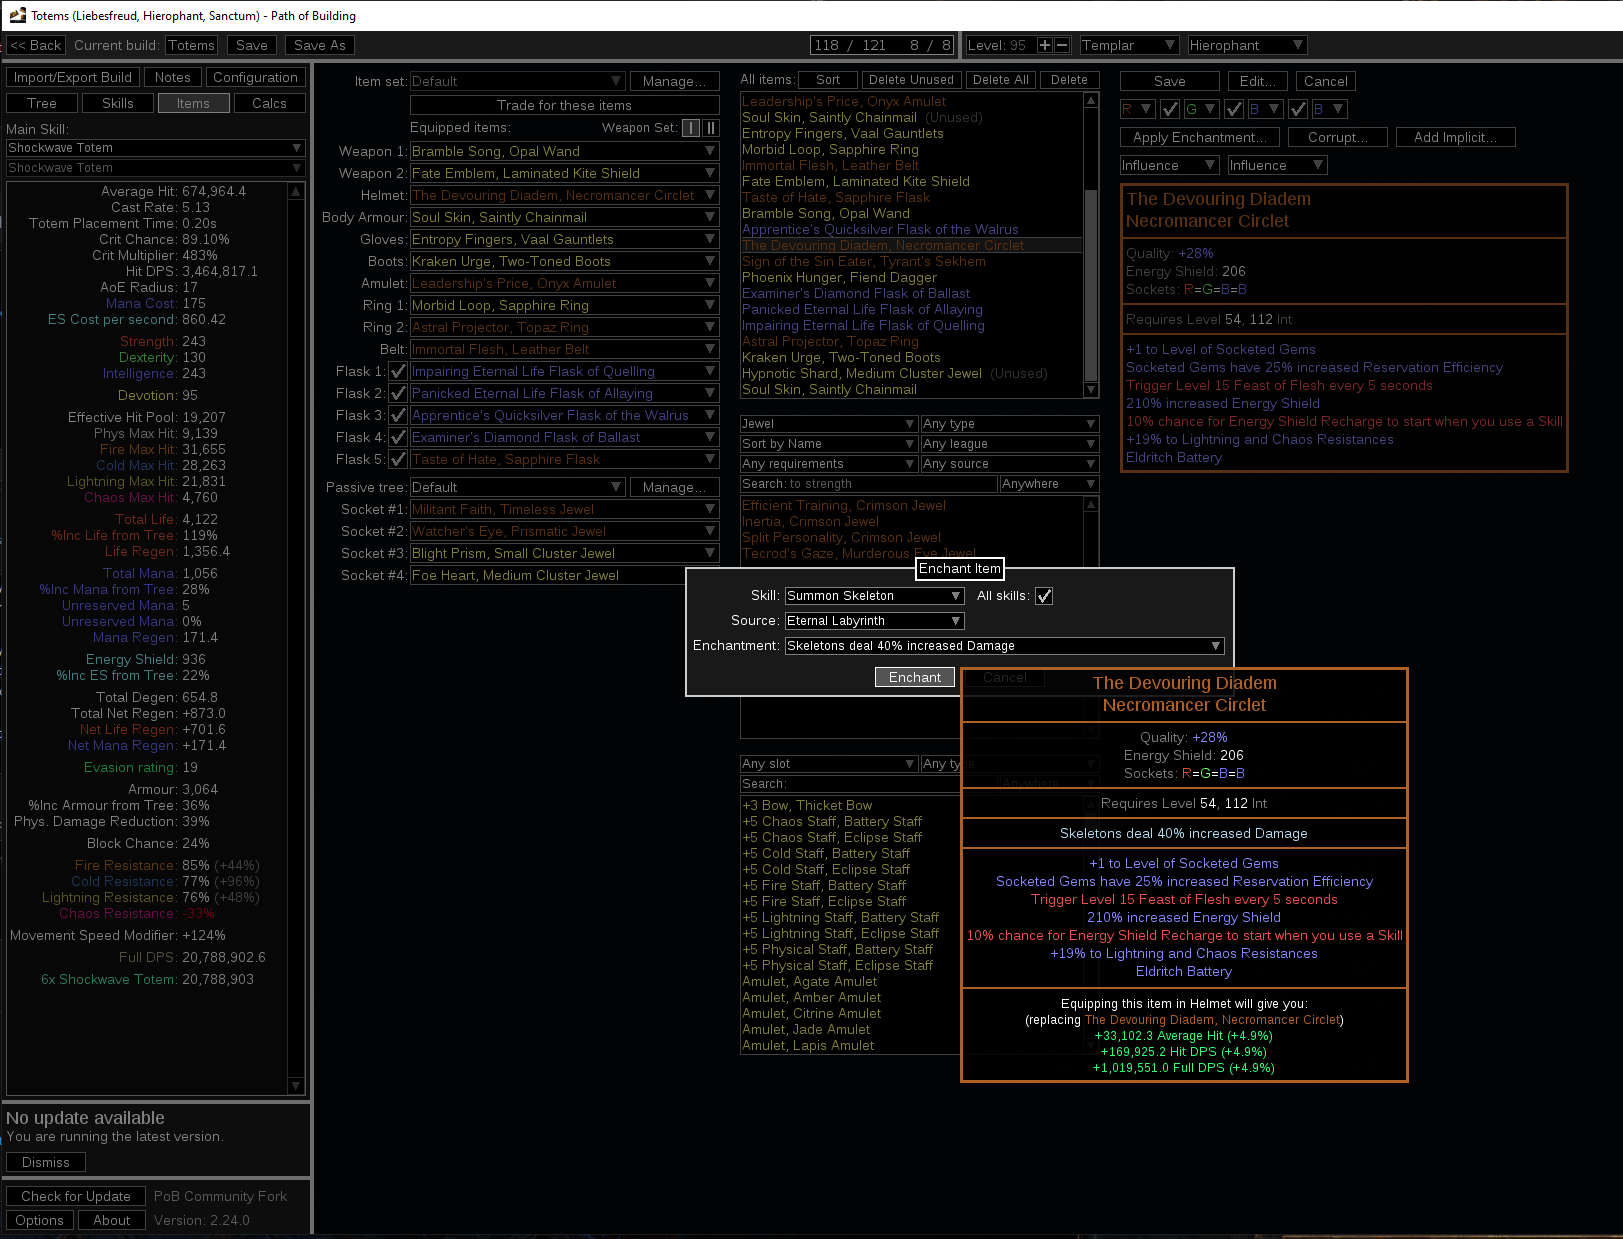This screenshot has height=1239, width=1623.
Task: Click the jewel Search field containing 'to strength'
Action: tap(869, 484)
